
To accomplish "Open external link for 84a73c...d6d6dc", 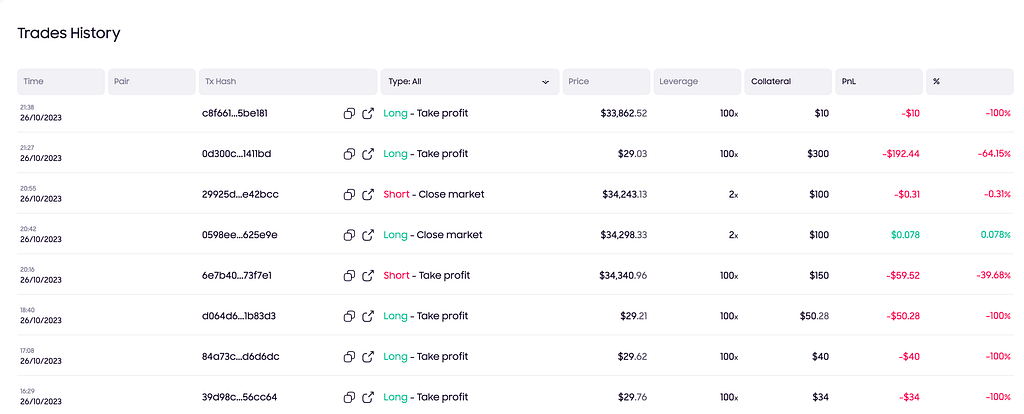I will click(x=368, y=357).
